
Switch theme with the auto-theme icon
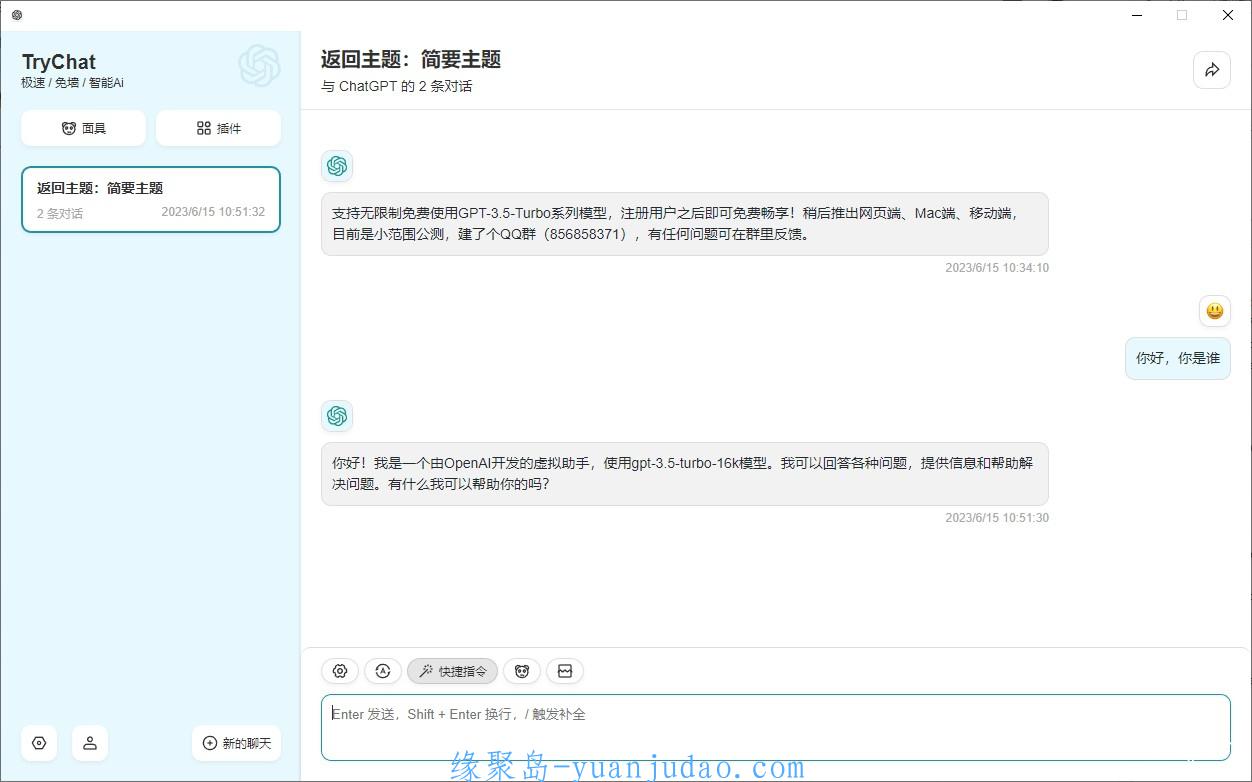[x=383, y=671]
